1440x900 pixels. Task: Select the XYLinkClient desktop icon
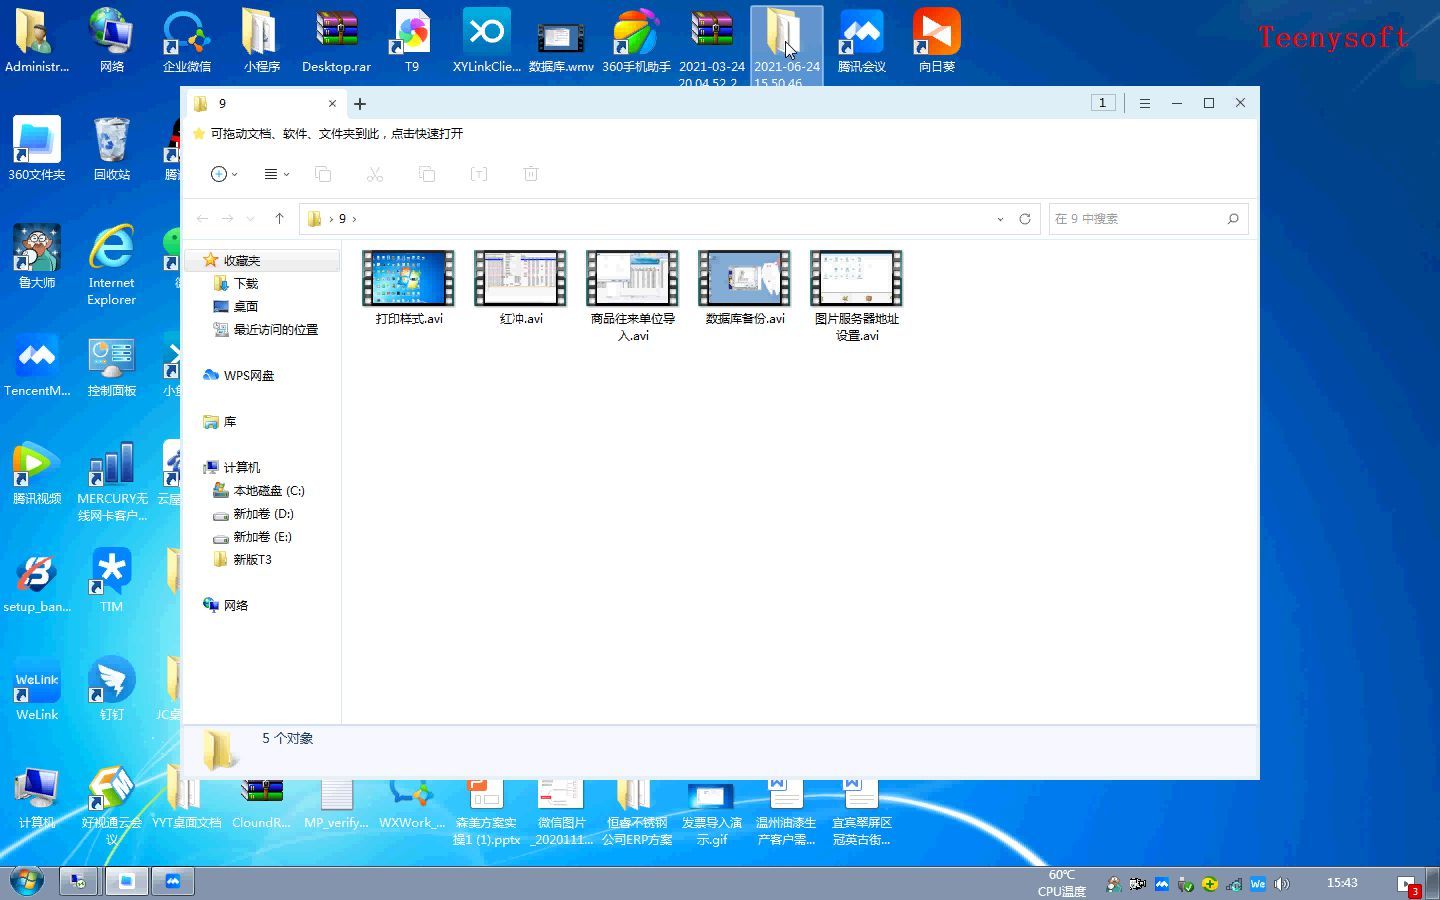(487, 41)
